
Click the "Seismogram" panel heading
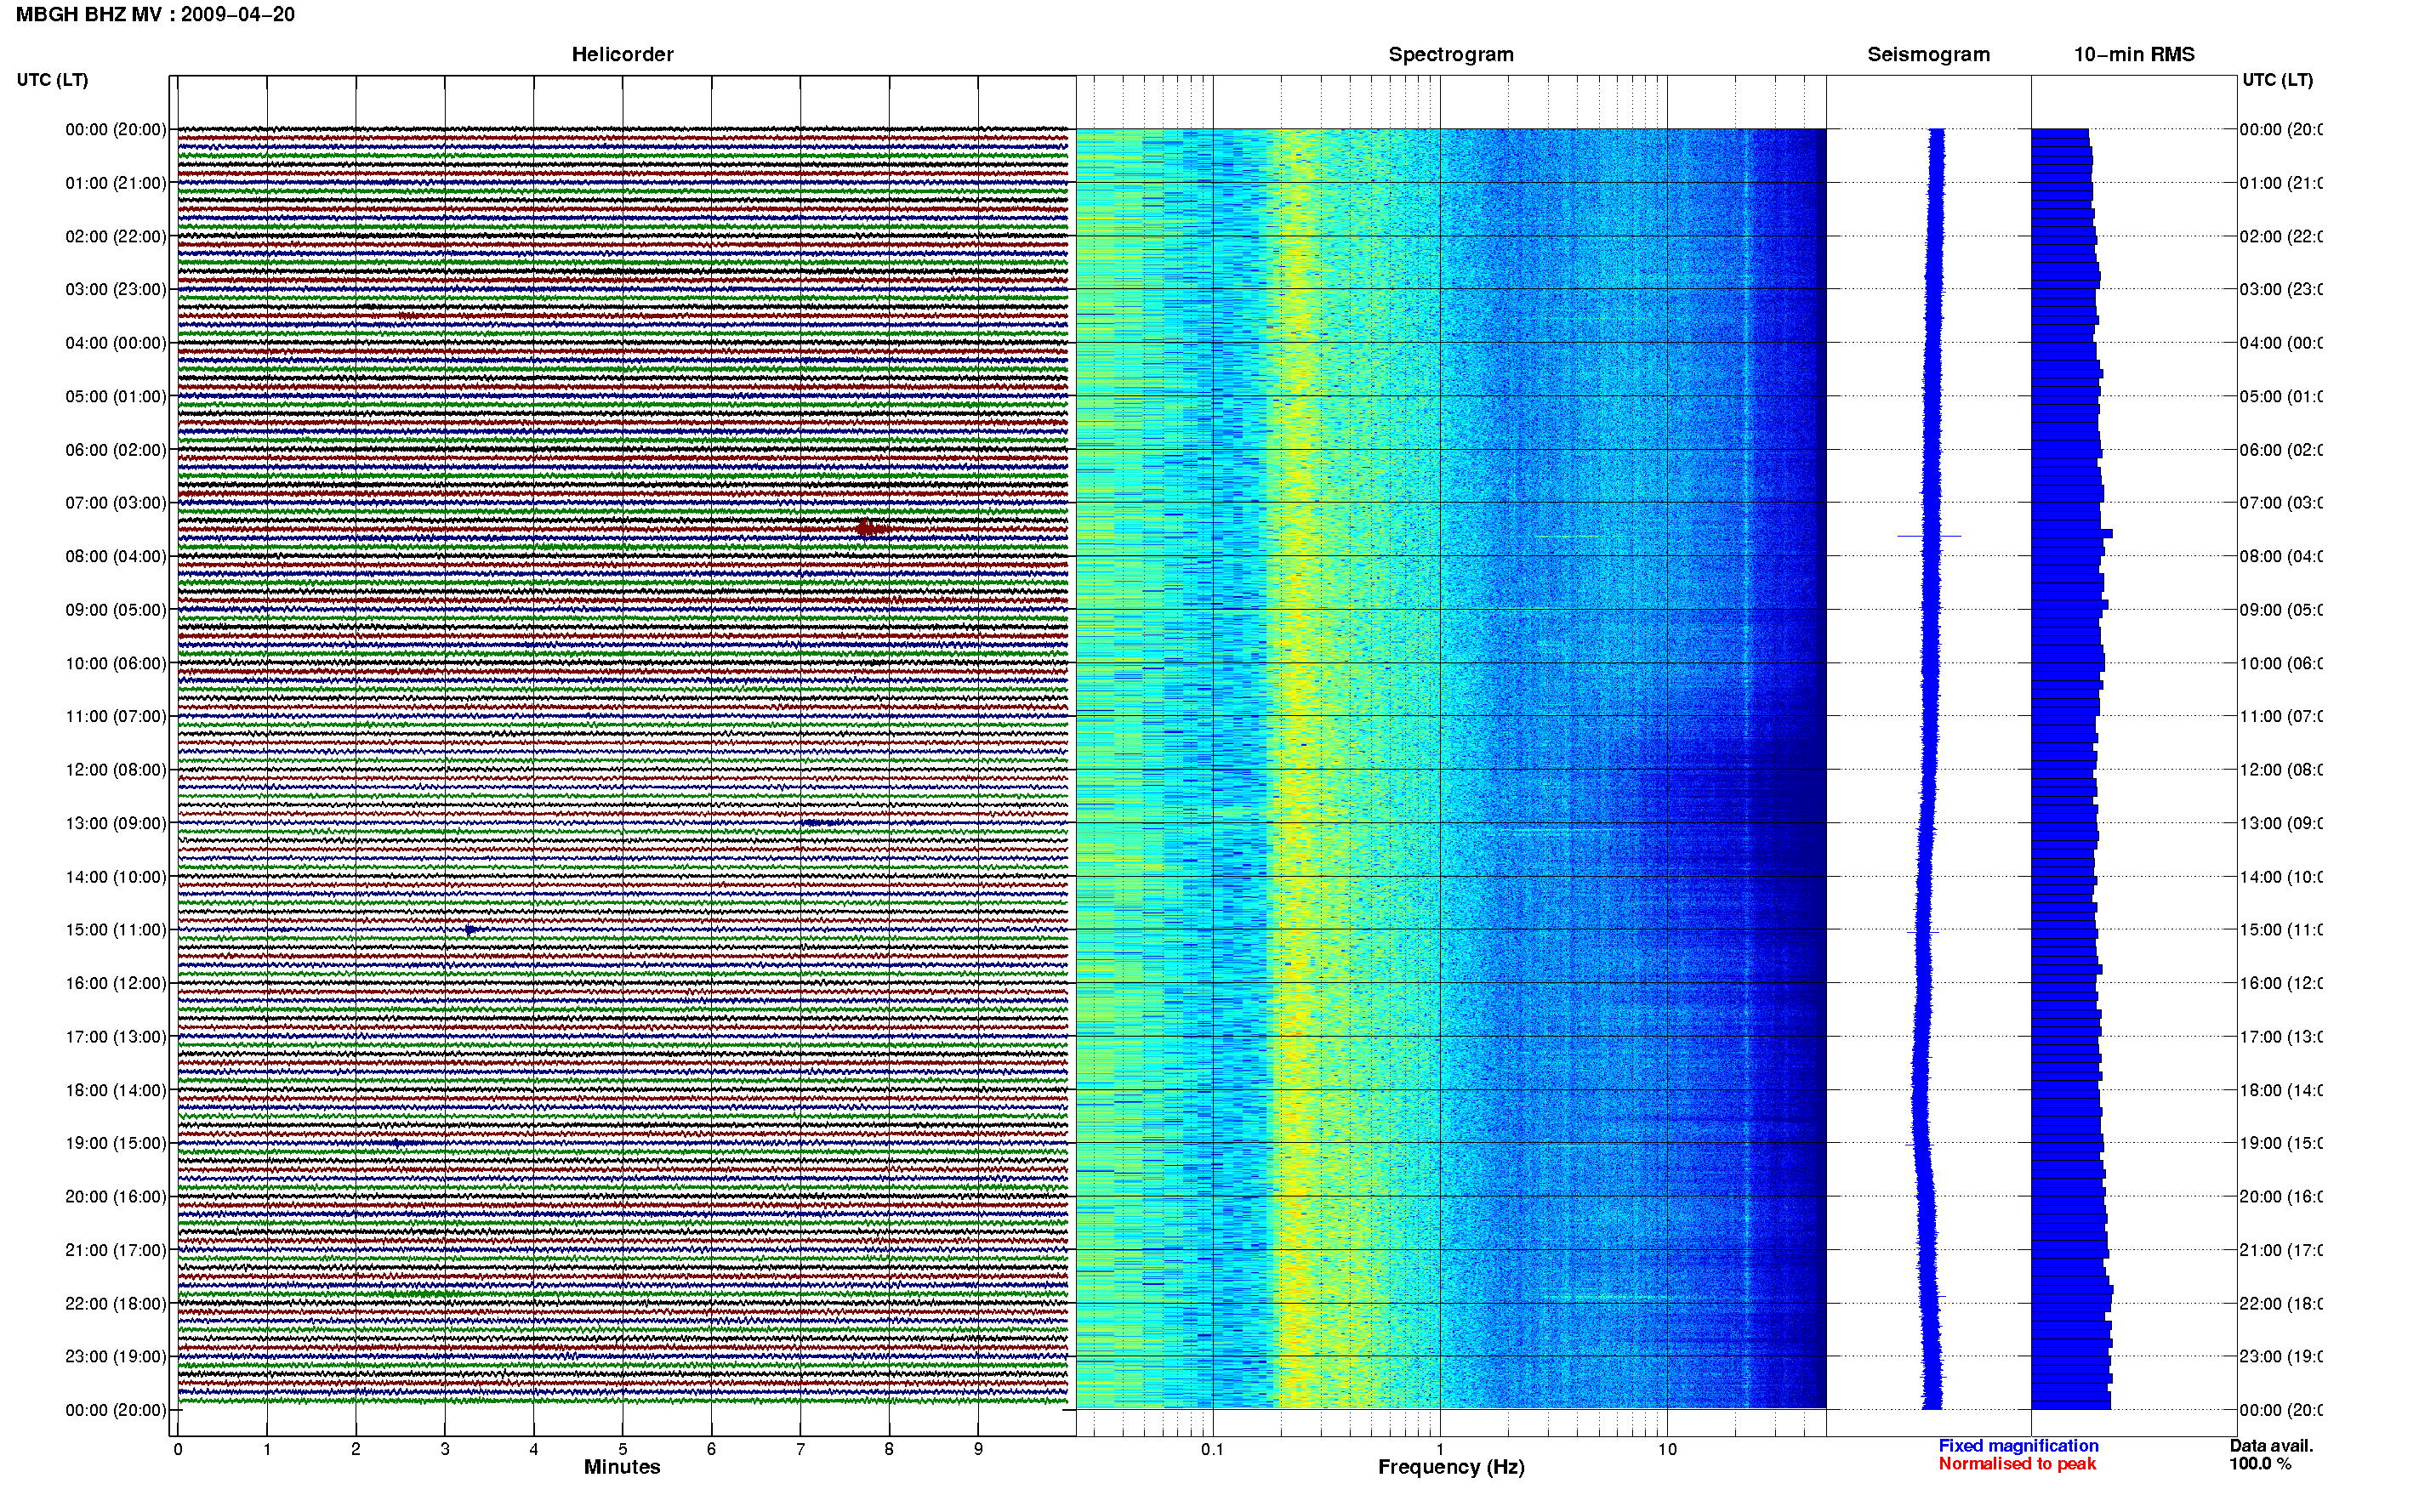(1928, 55)
